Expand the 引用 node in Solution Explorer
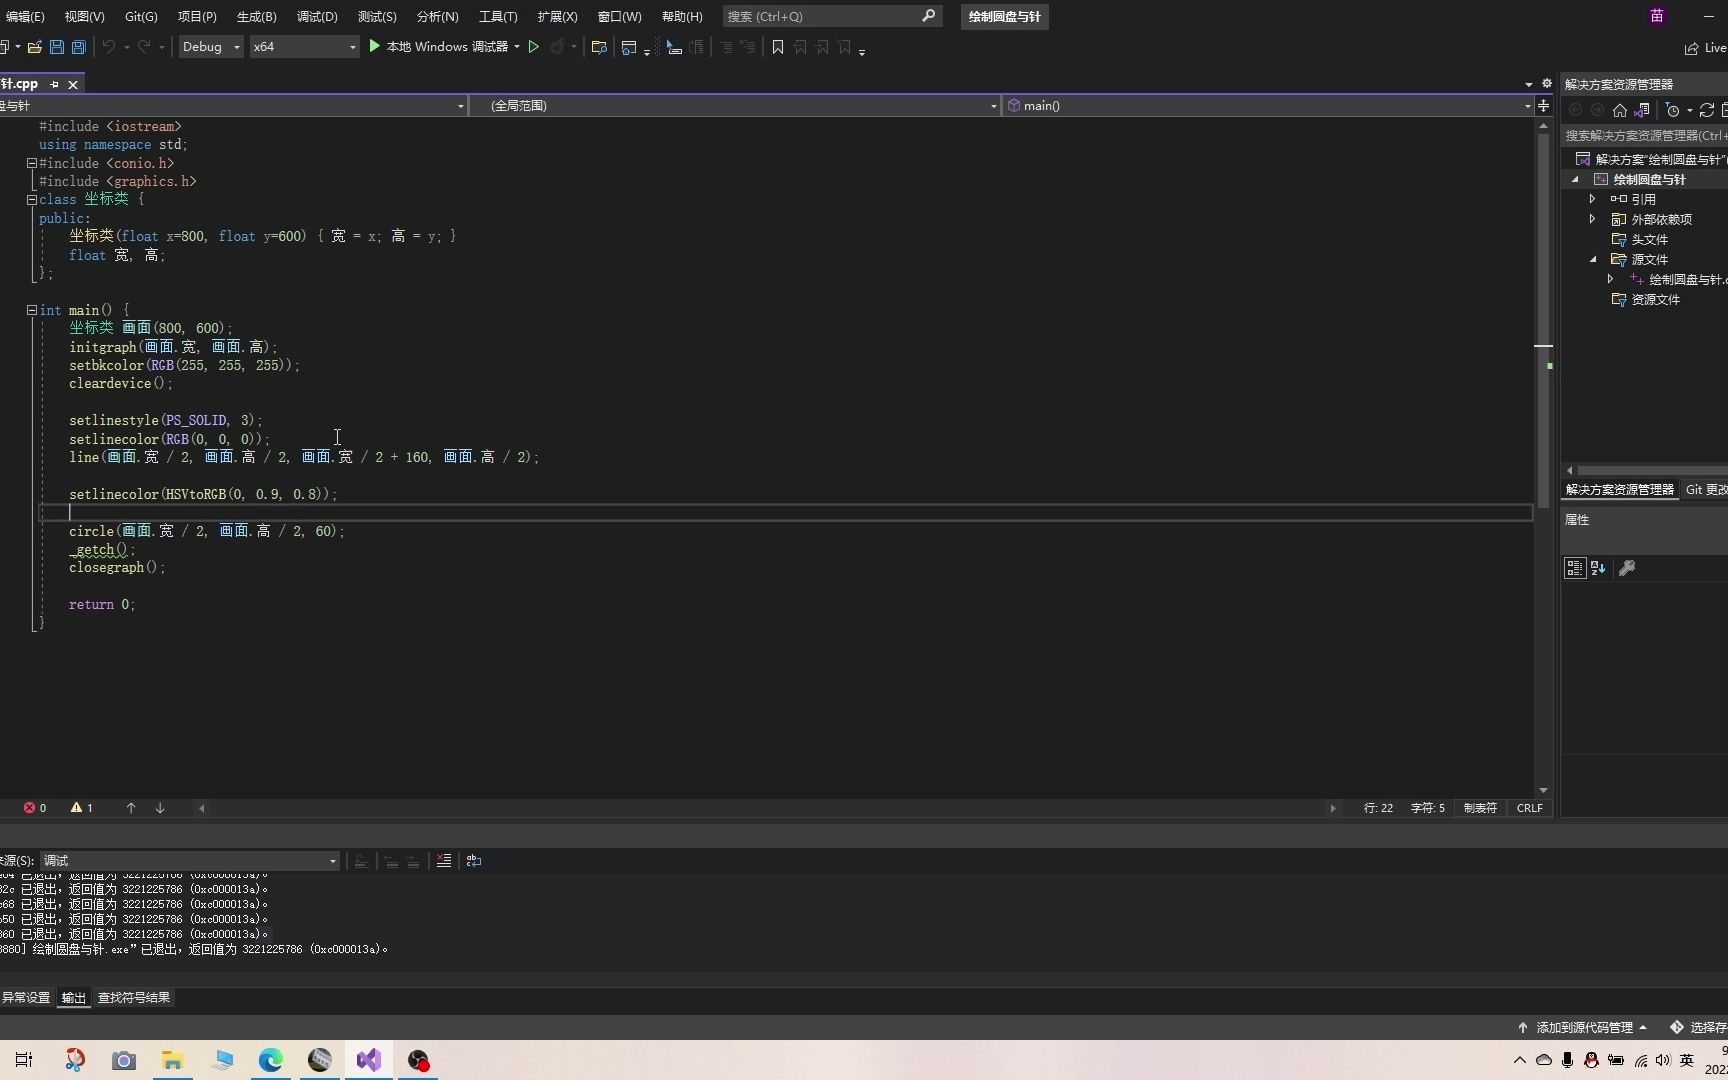The width and height of the screenshot is (1728, 1080). click(1593, 199)
